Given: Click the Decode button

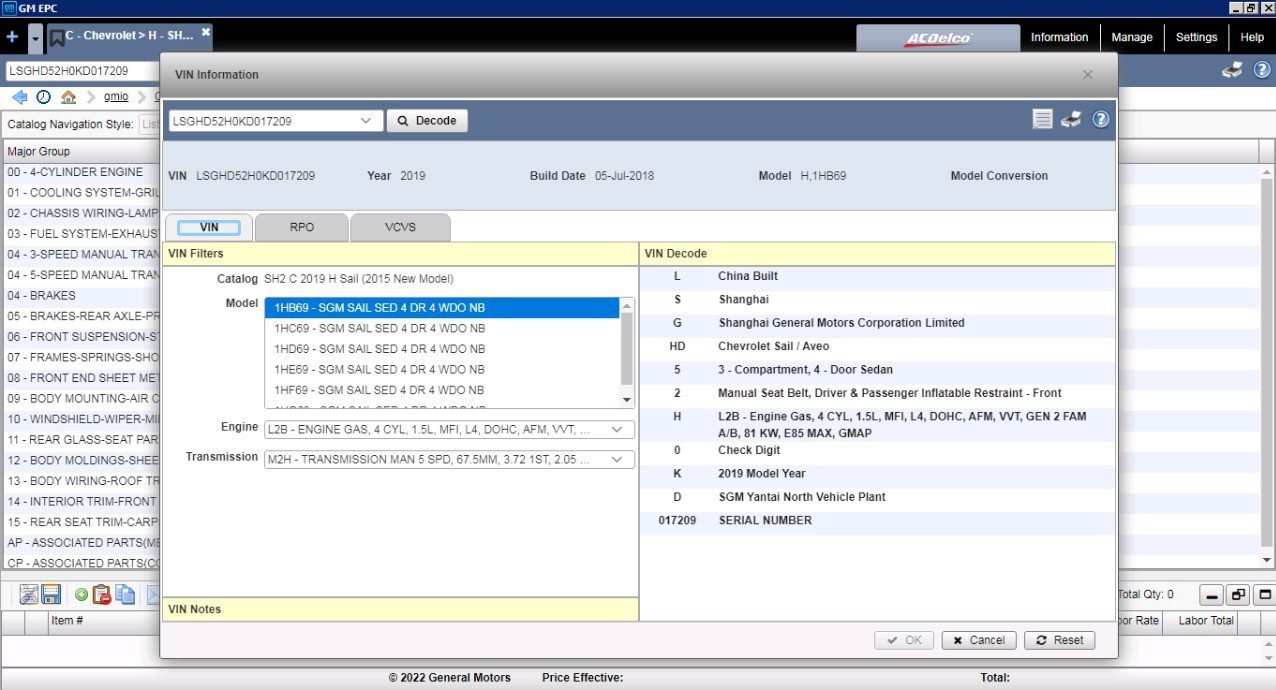Looking at the screenshot, I should [427, 120].
